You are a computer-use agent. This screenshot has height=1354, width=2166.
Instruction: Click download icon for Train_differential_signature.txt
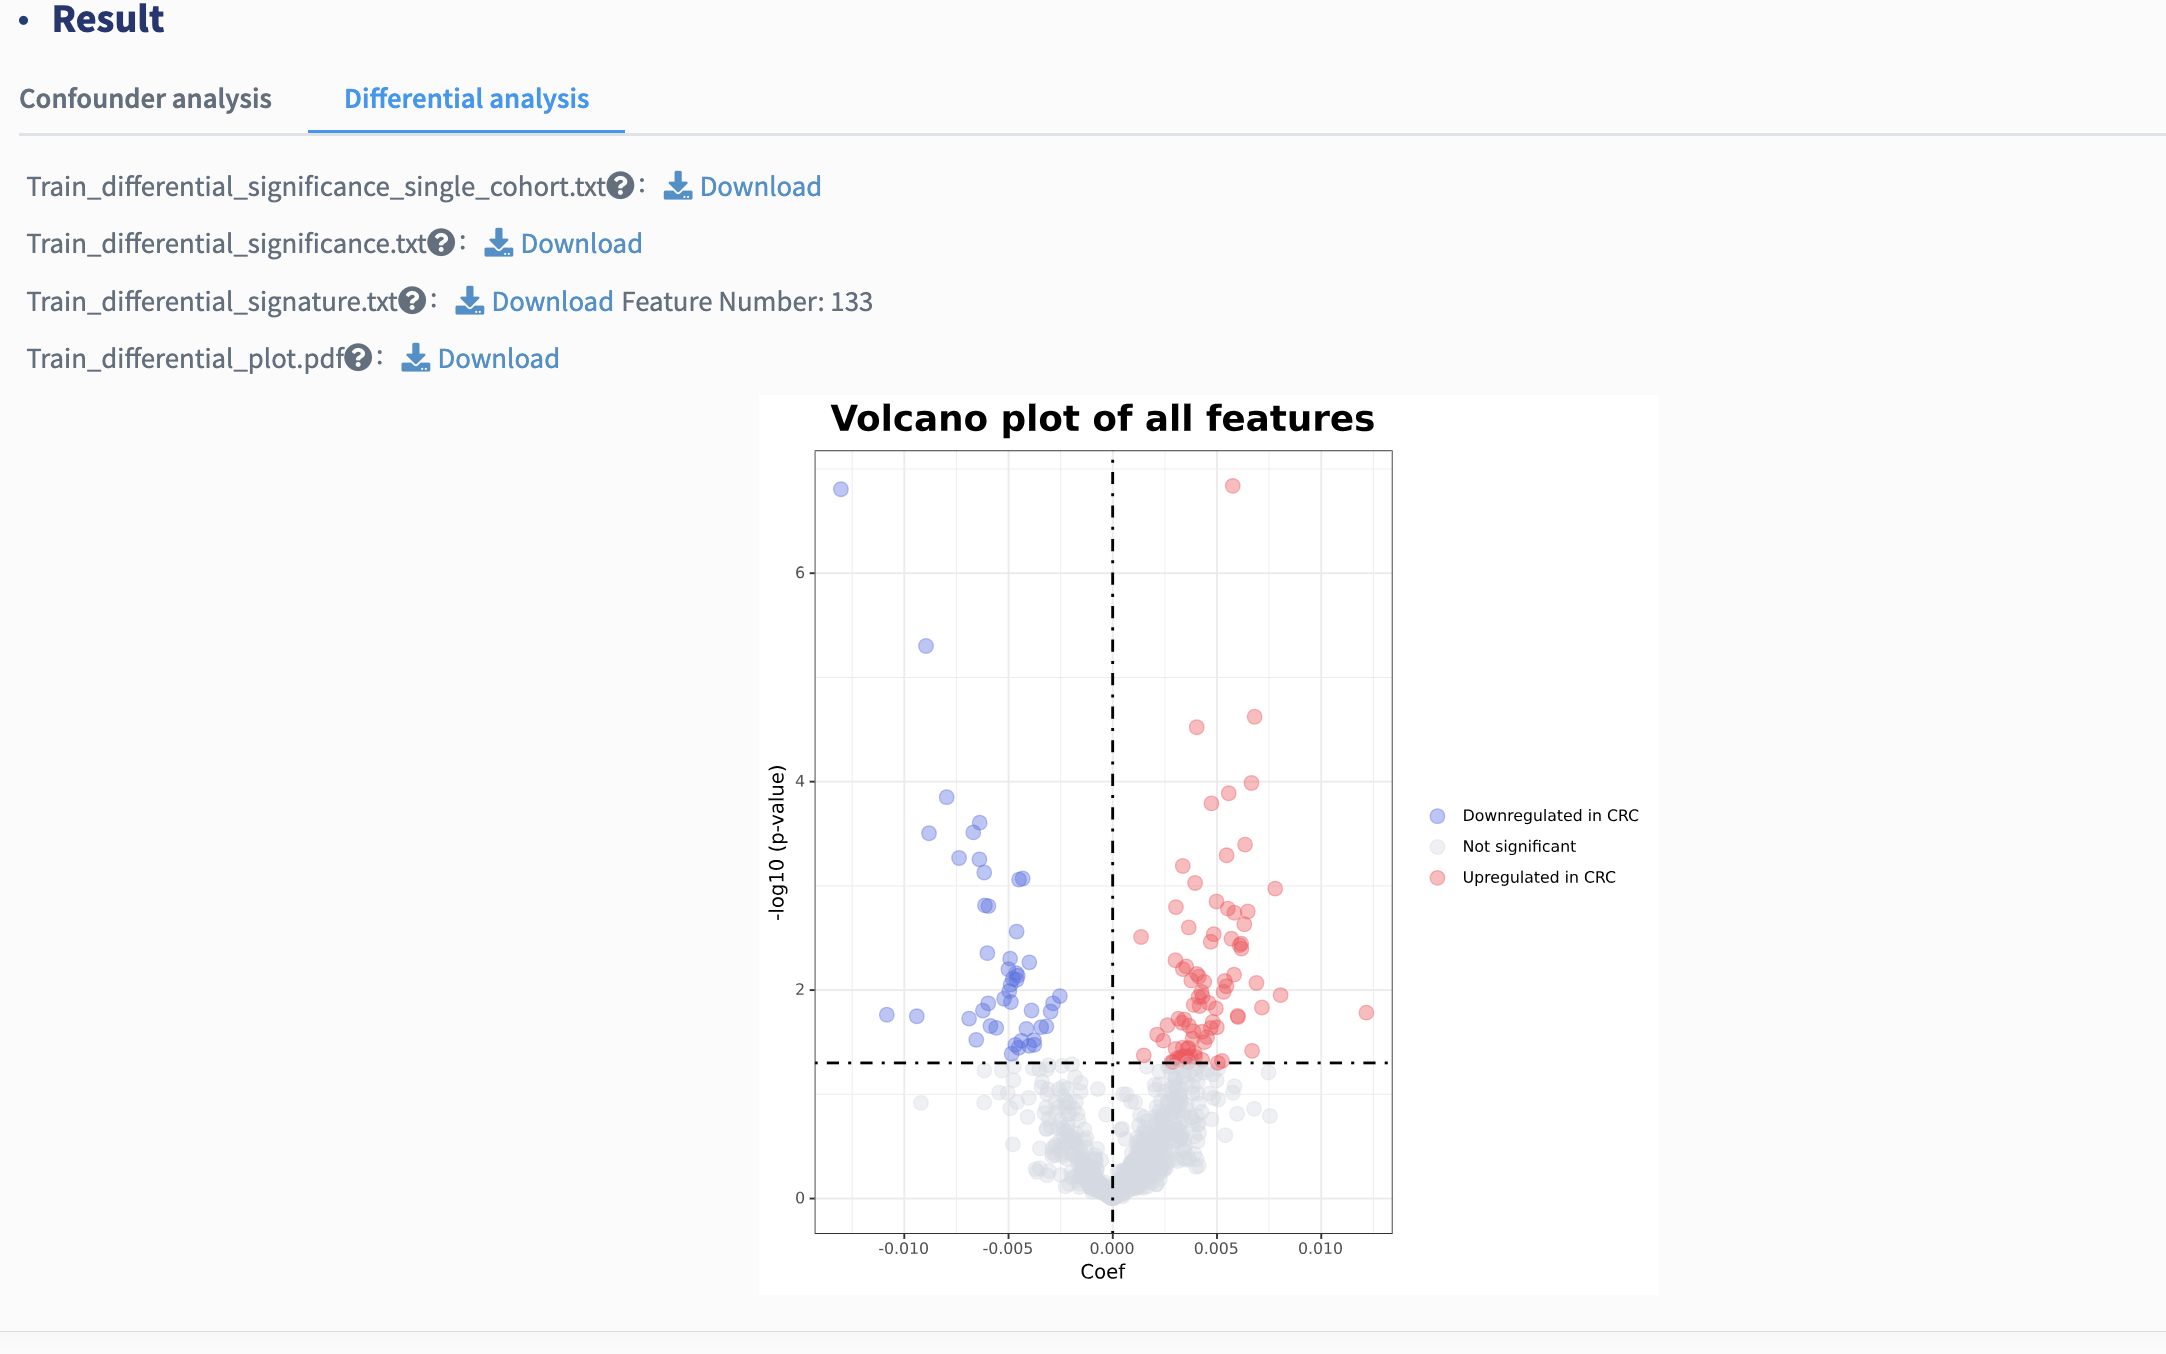pos(470,301)
